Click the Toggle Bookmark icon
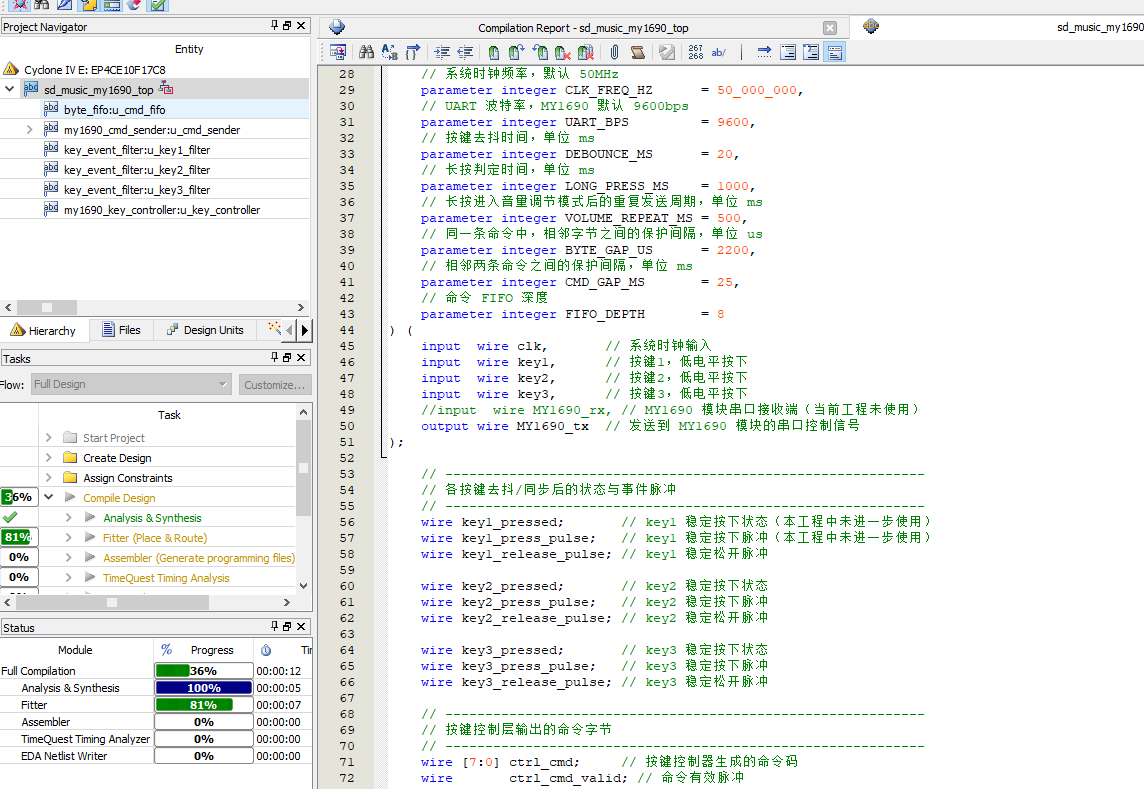The image size is (1144, 789). 494,52
